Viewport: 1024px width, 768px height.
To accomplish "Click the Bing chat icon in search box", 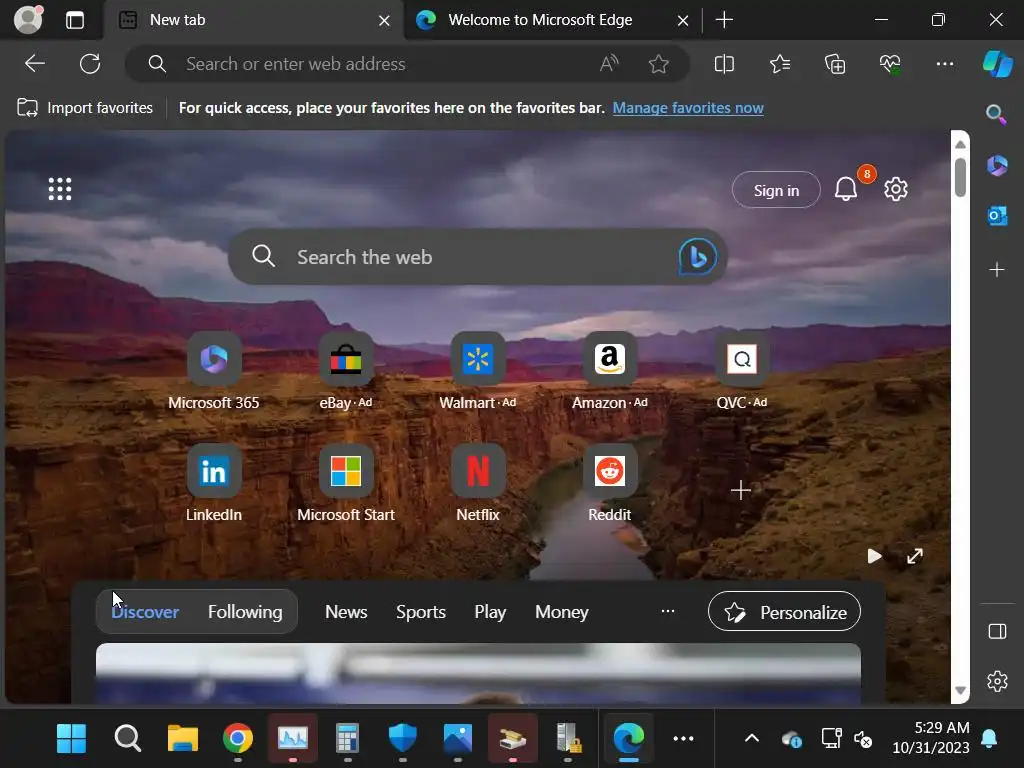I will click(x=697, y=257).
